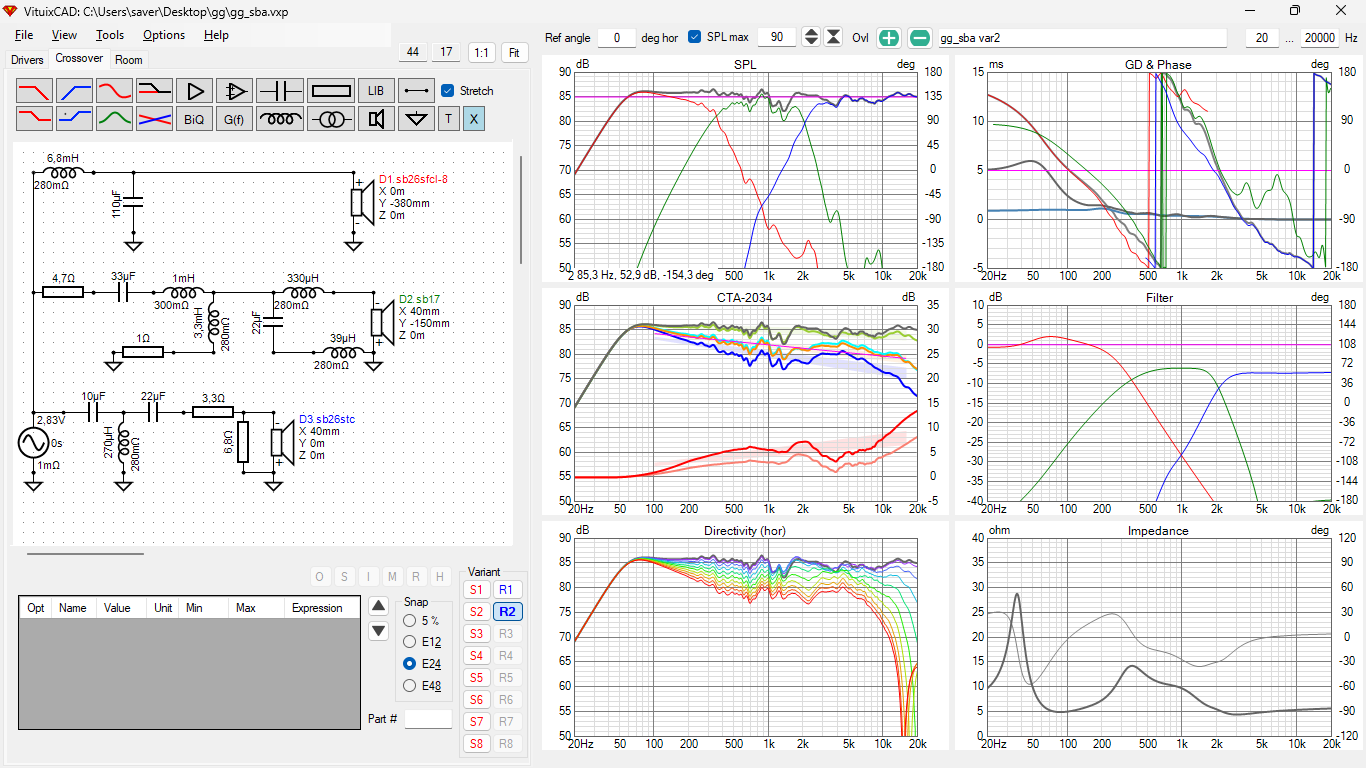Click the overlay name field gg_sba var2
Viewport: 1366px width, 768px height.
click(x=1081, y=38)
